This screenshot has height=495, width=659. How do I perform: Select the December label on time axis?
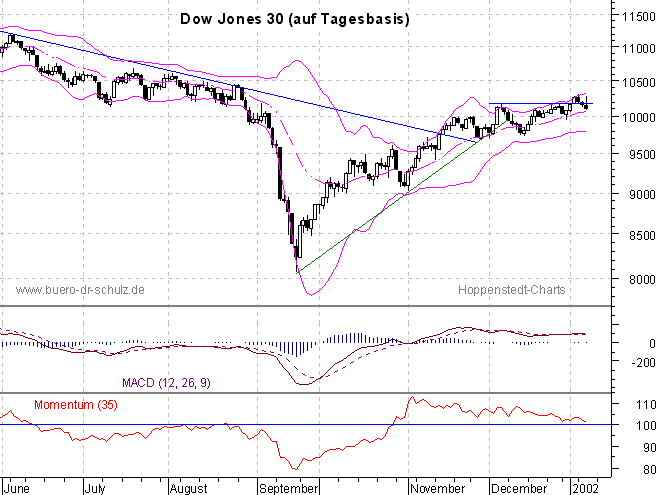click(x=519, y=489)
